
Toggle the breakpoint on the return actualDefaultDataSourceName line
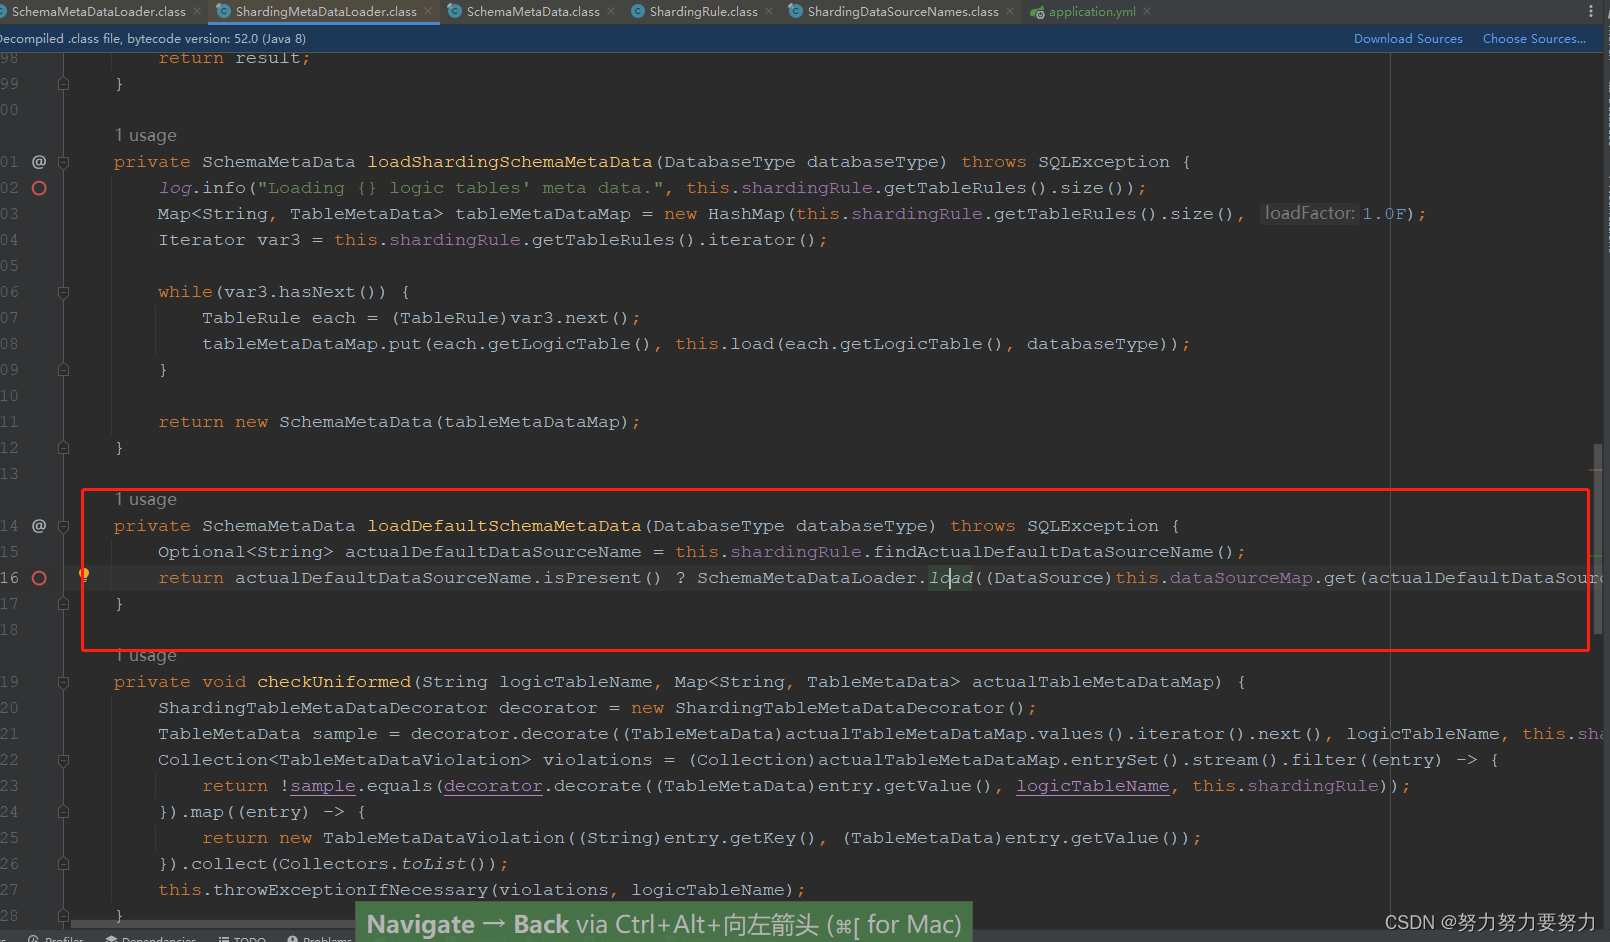pyautogui.click(x=39, y=578)
